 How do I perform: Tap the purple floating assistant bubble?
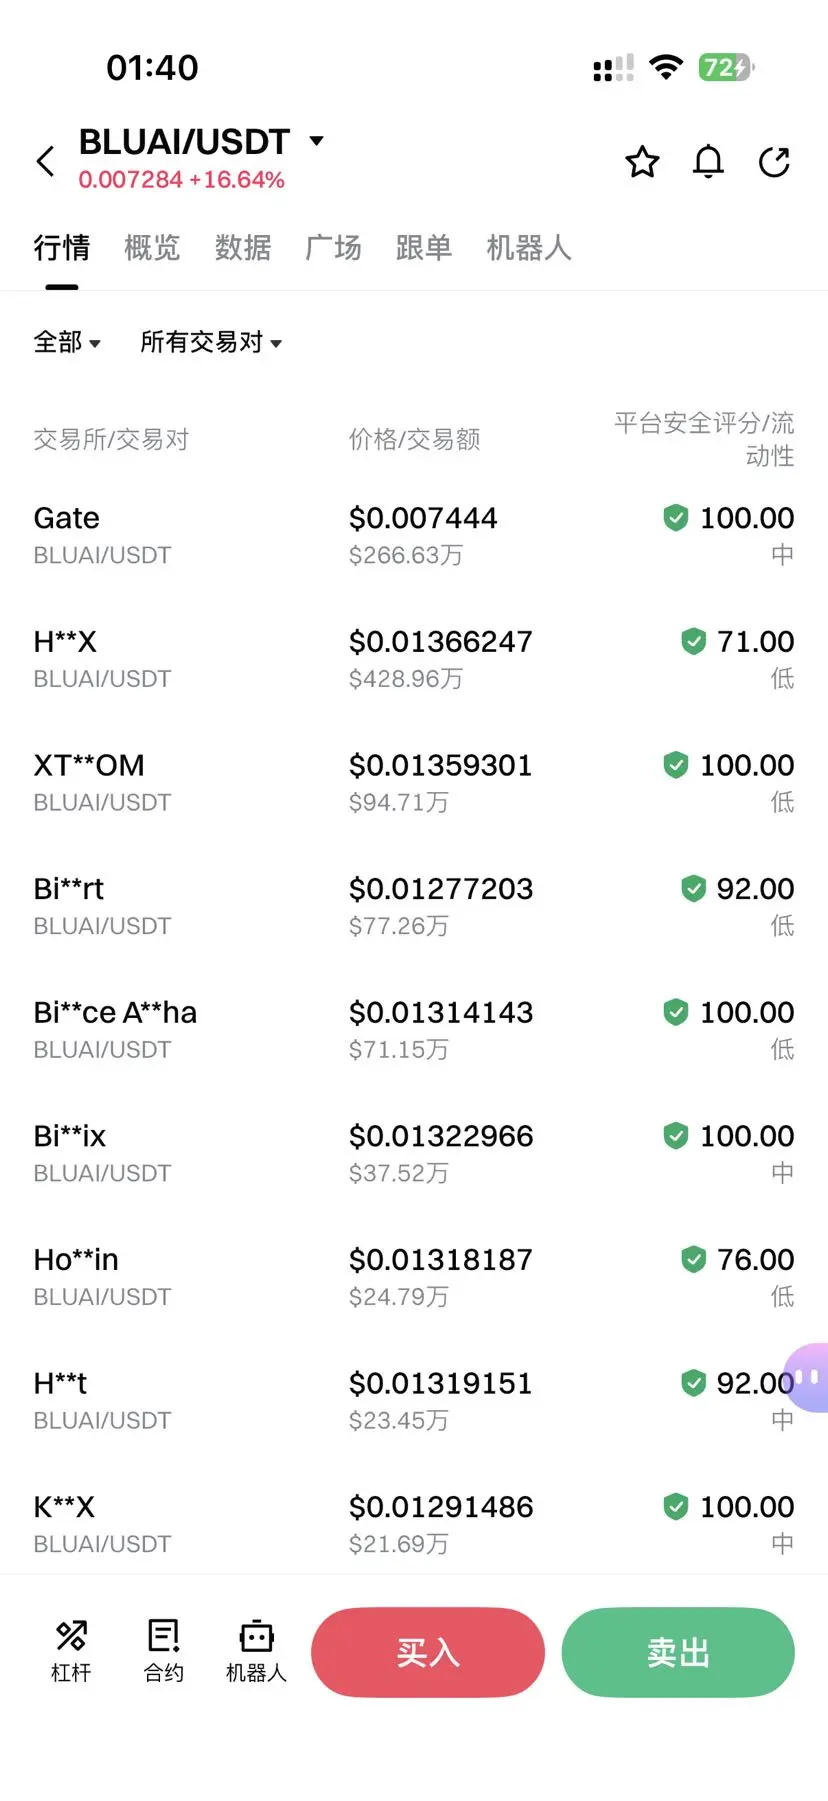pos(806,1378)
